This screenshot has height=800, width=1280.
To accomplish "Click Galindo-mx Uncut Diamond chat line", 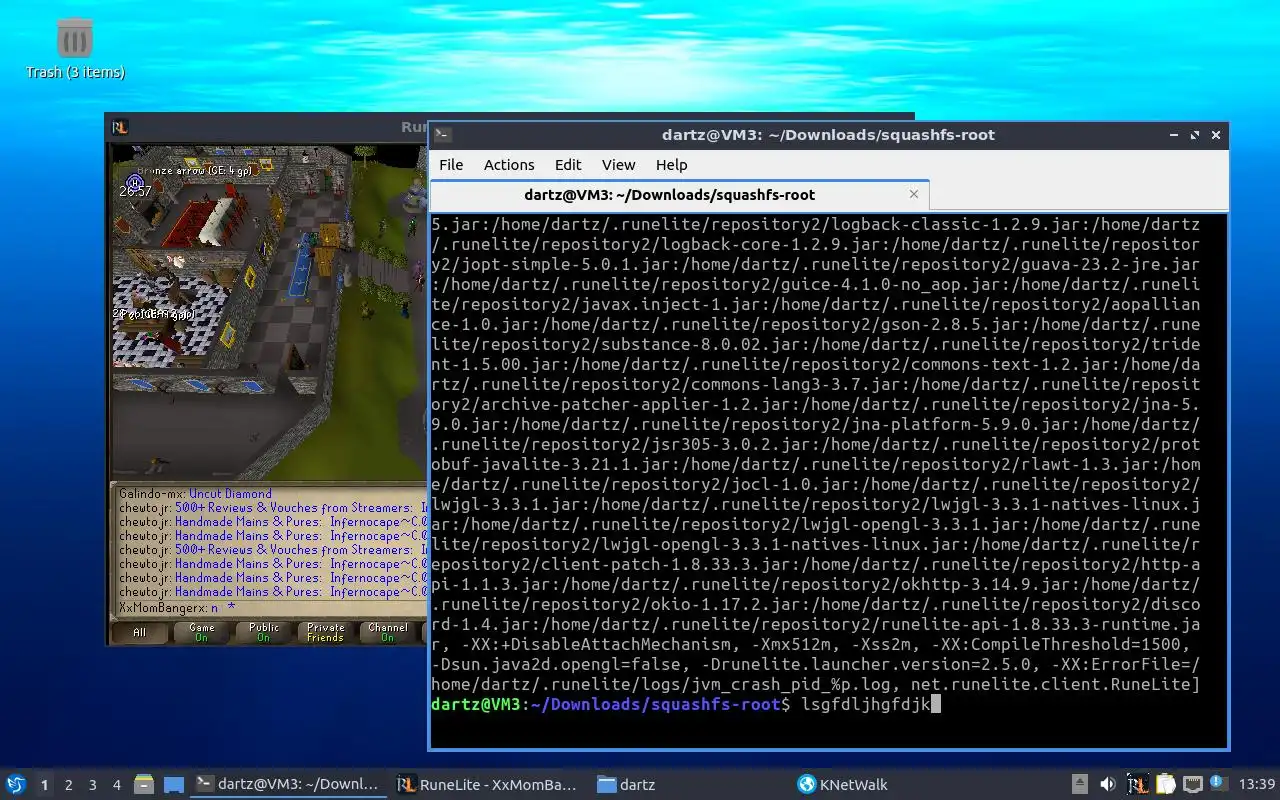I will [195, 493].
